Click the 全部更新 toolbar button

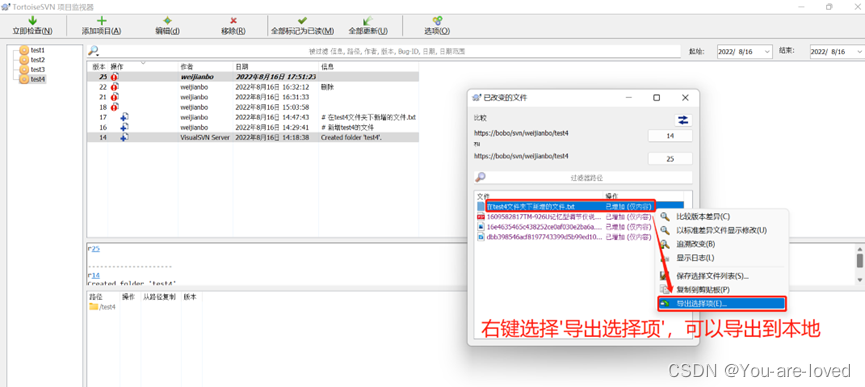(368, 25)
